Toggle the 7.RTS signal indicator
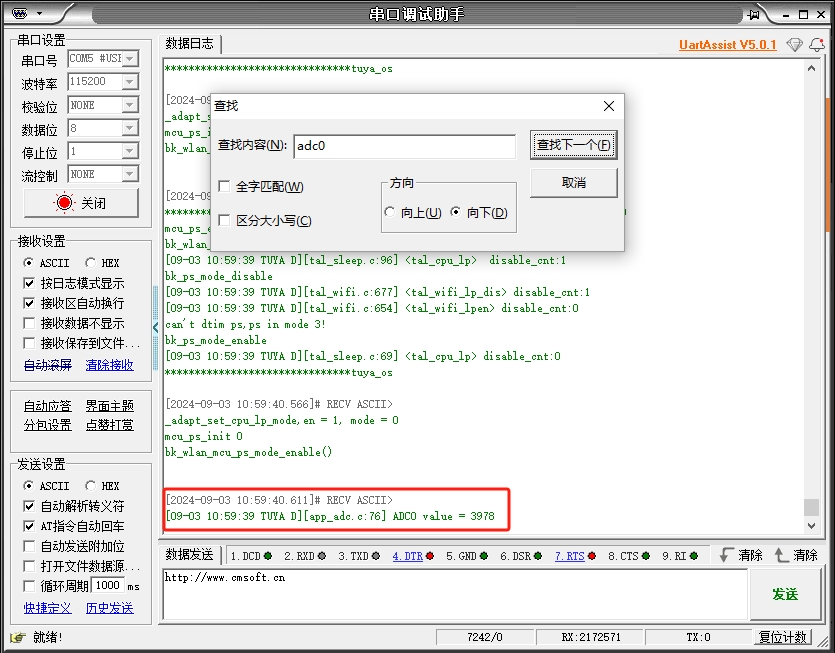835x653 pixels. (x=575, y=556)
